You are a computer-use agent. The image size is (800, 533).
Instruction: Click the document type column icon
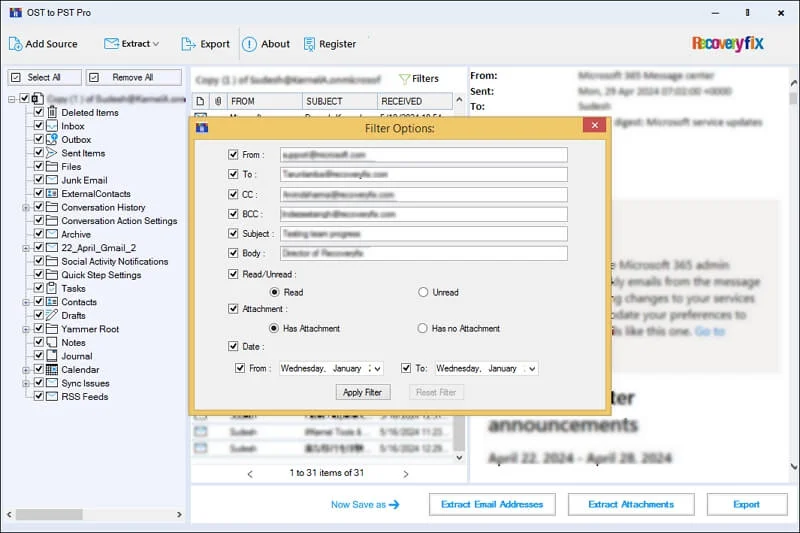tap(201, 101)
